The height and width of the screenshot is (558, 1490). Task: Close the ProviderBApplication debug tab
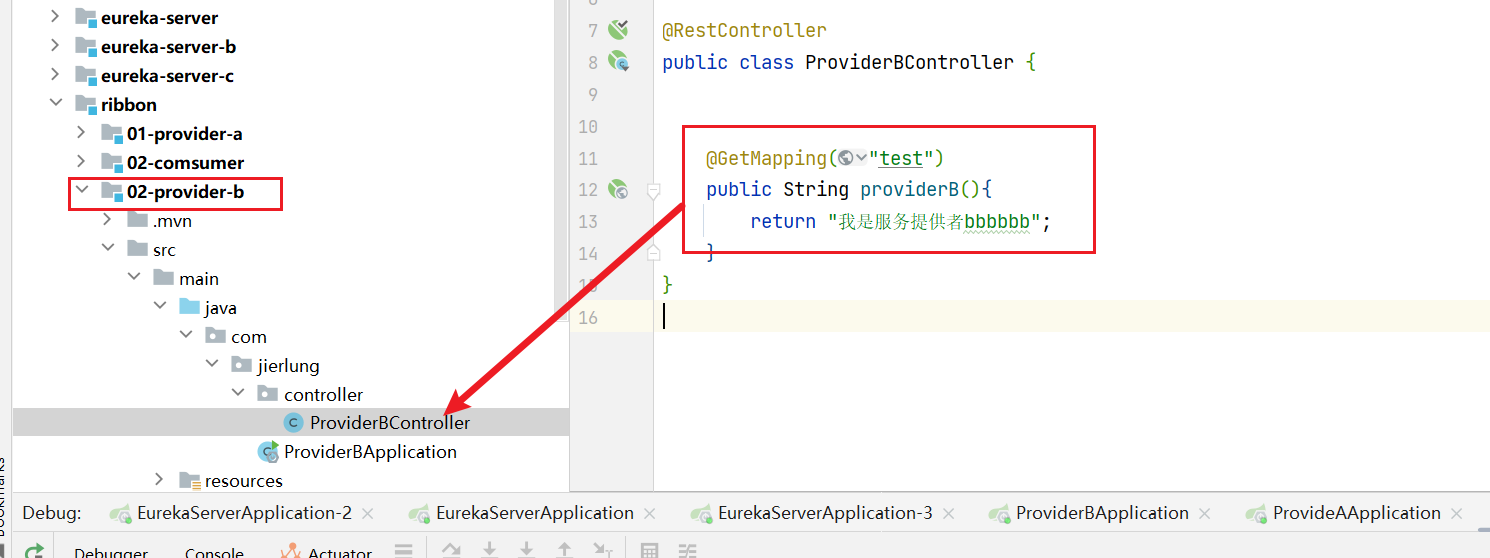point(1205,514)
